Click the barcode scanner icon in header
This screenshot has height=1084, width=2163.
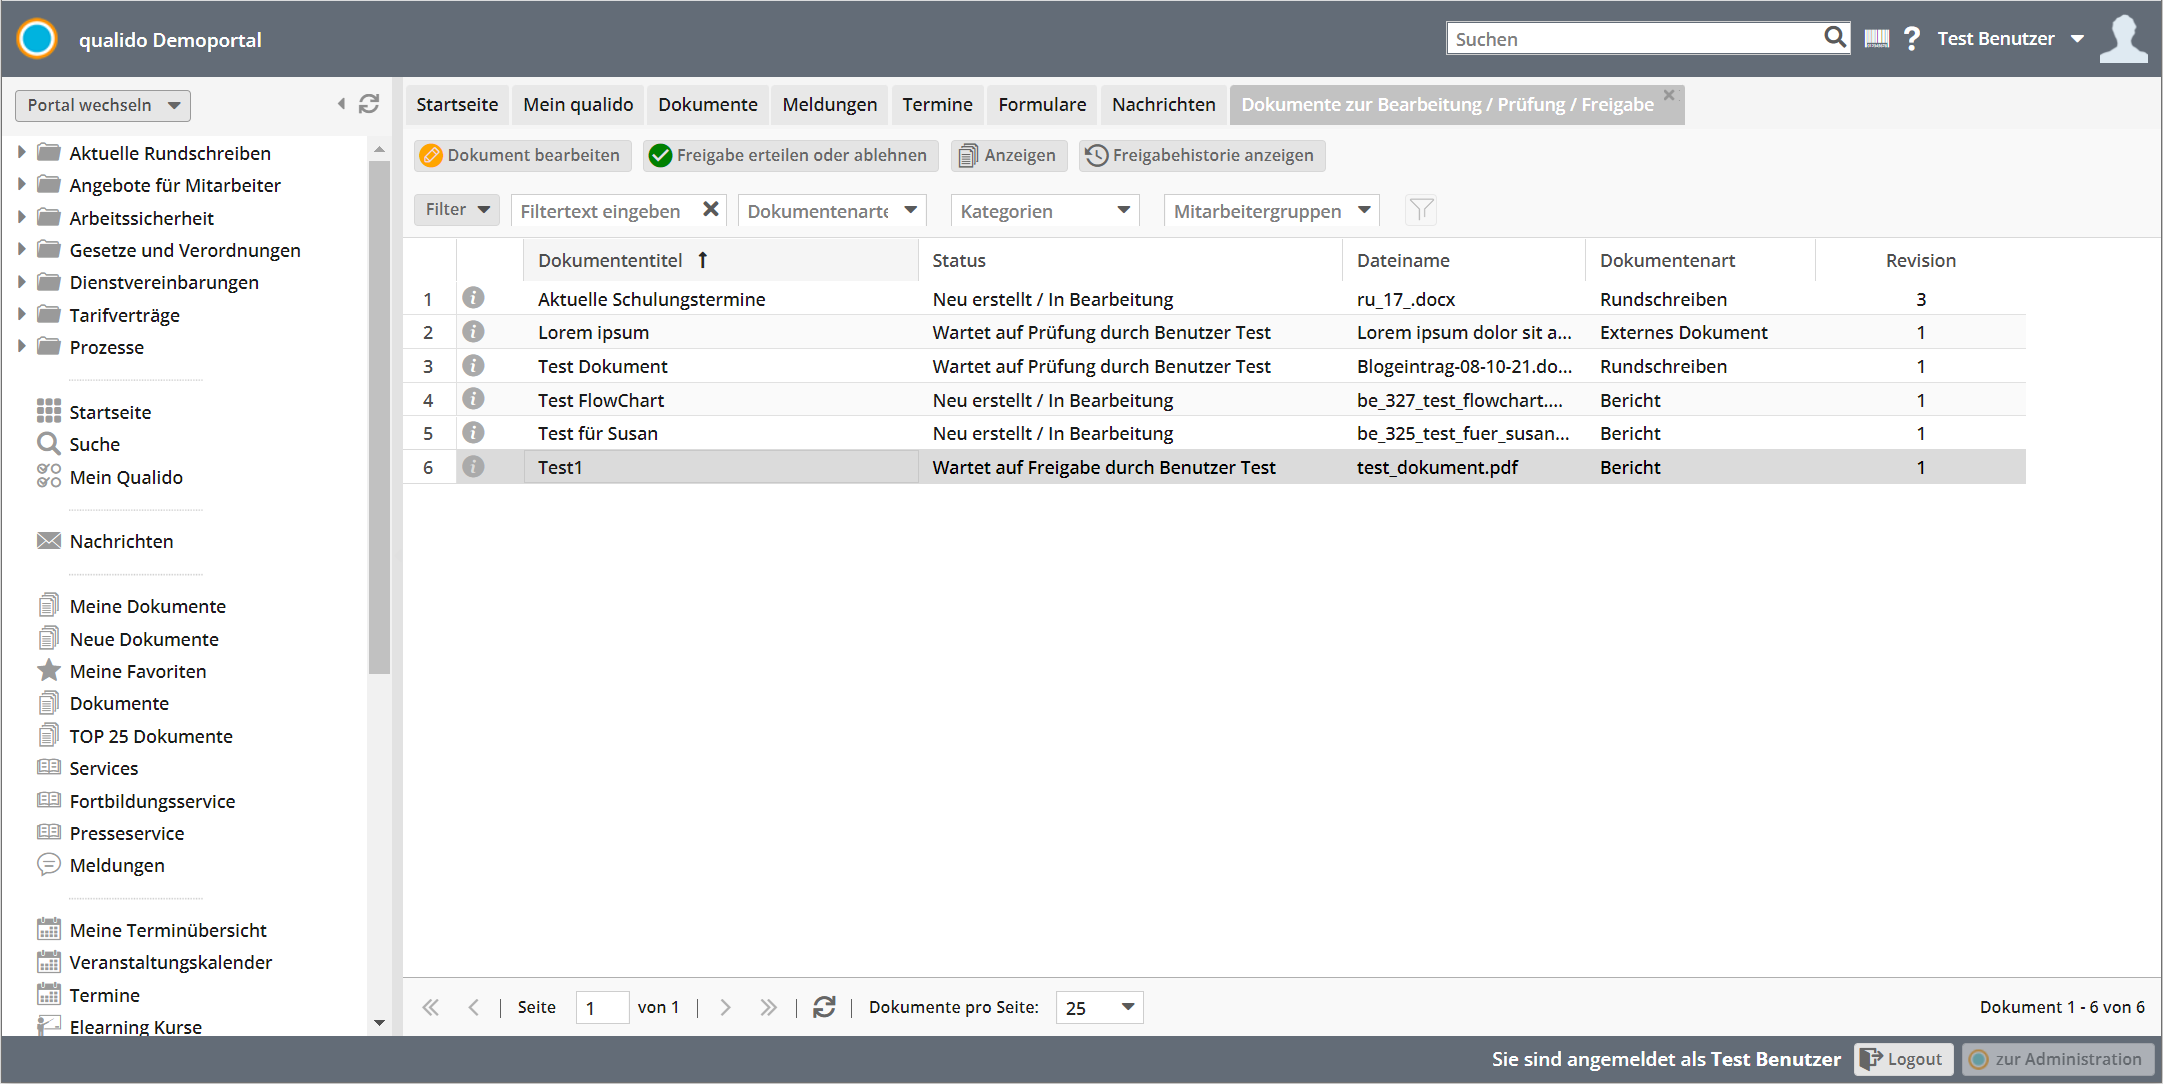pos(1877,39)
